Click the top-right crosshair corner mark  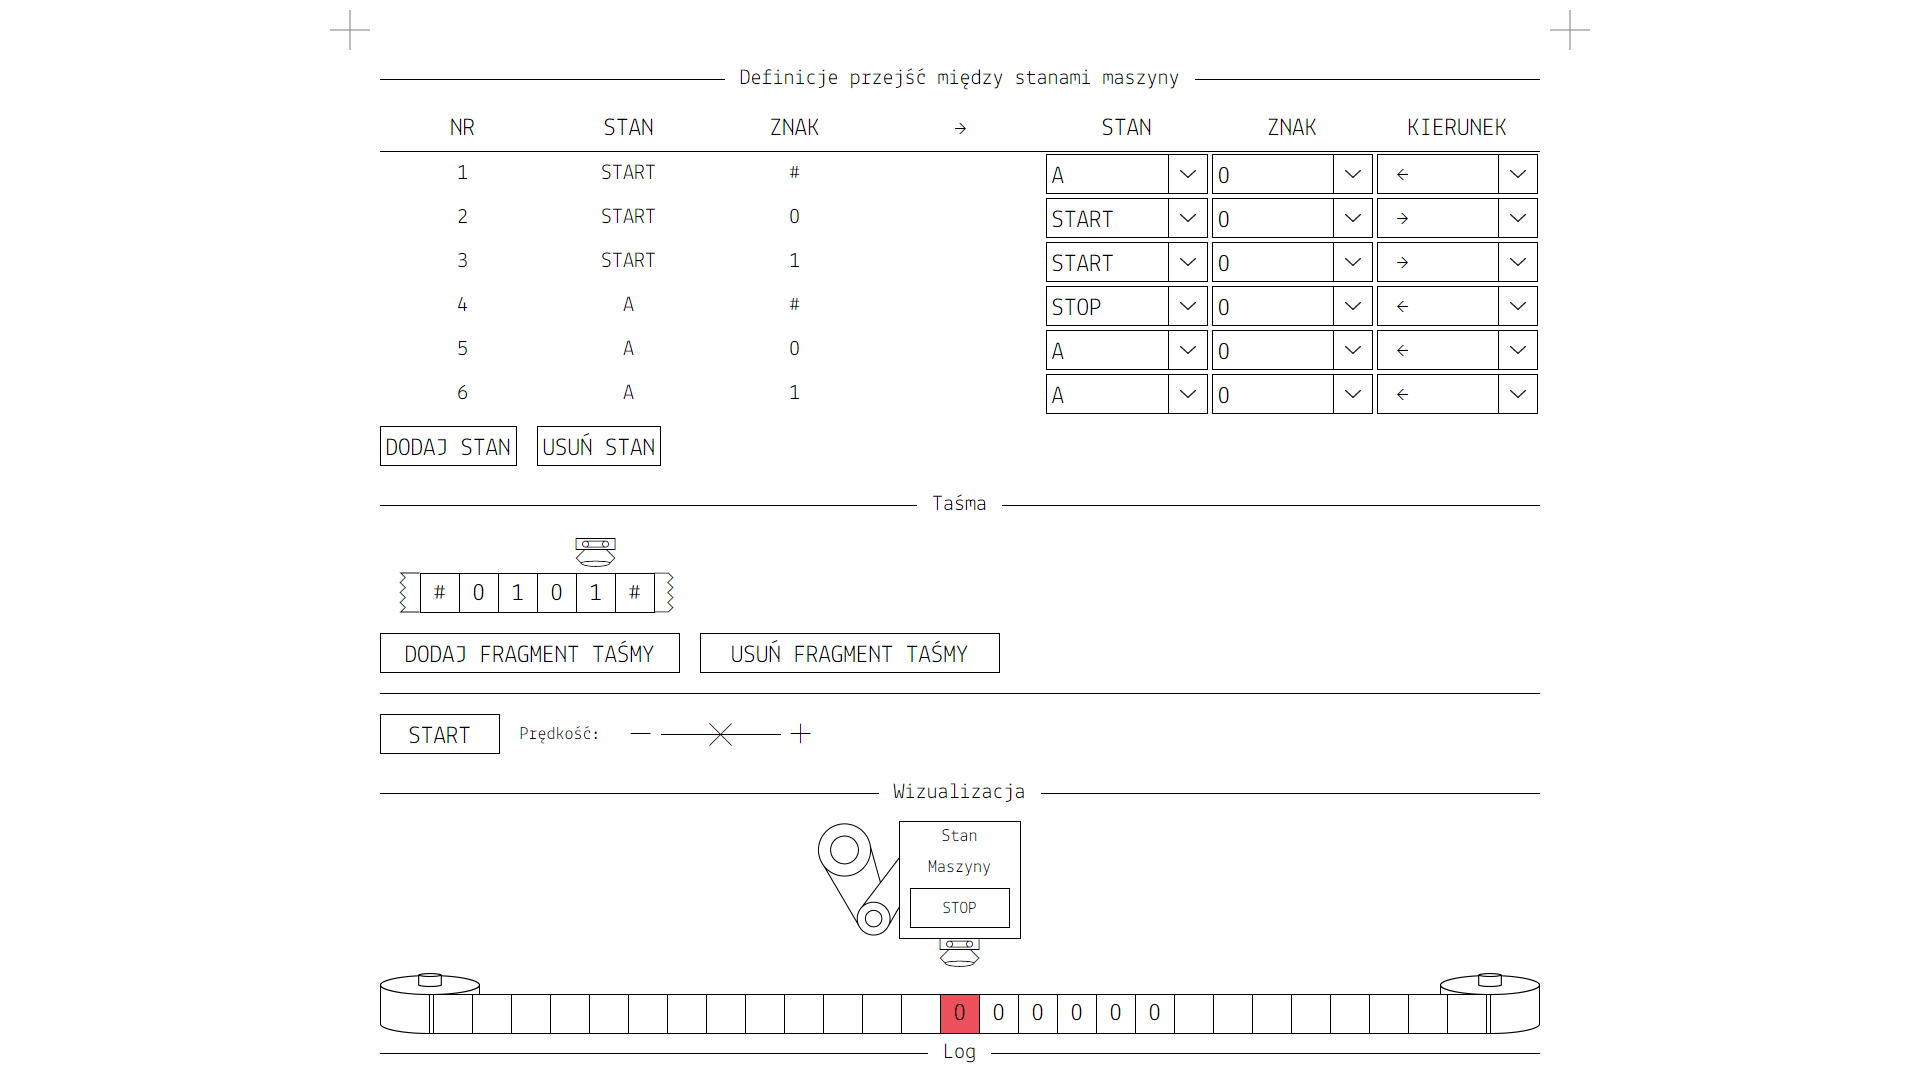1569,30
